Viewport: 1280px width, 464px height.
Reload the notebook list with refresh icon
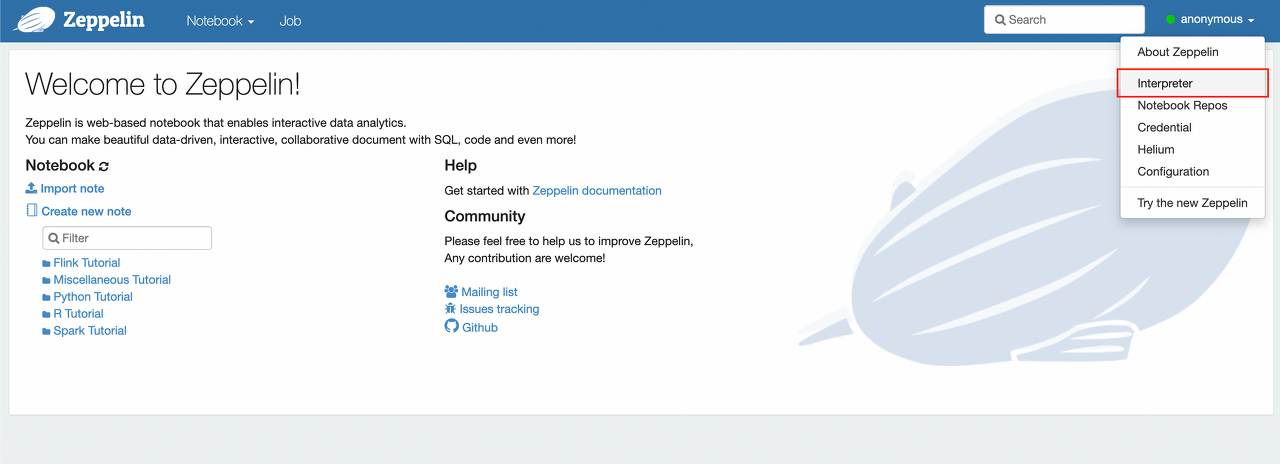coord(104,166)
